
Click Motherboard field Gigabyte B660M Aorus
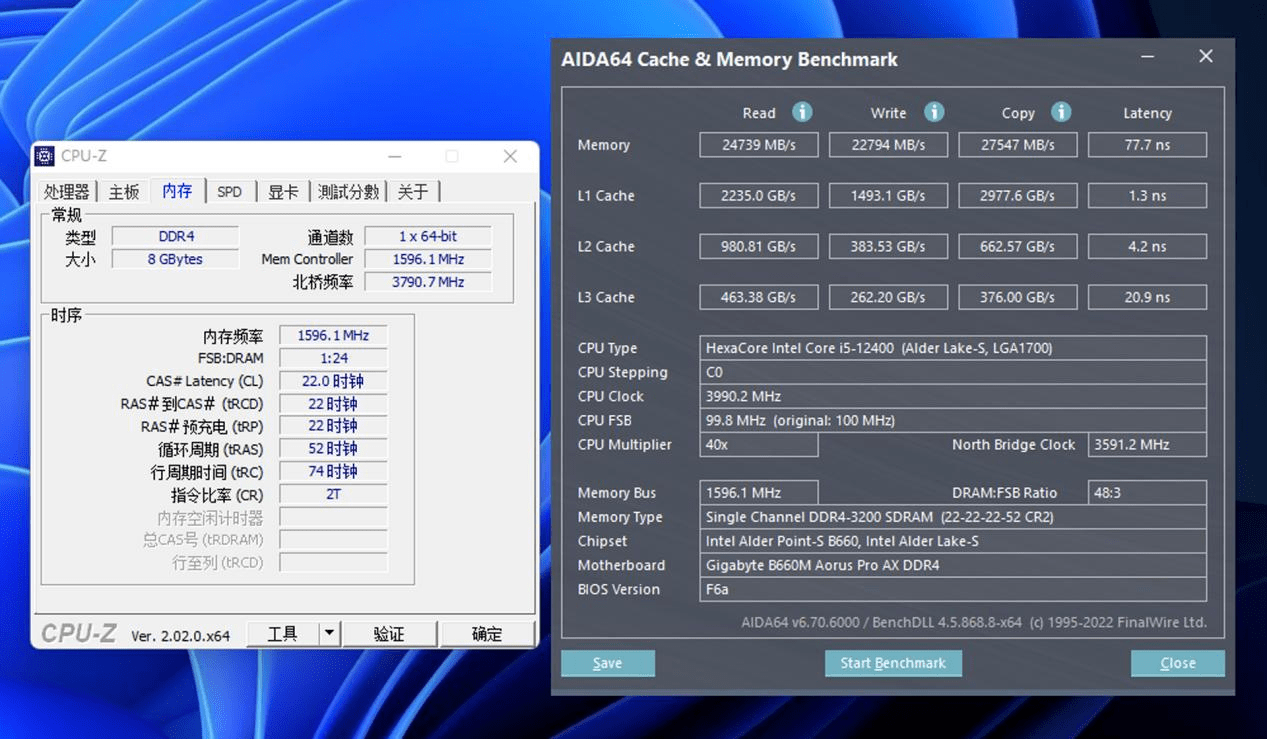pyautogui.click(x=953, y=565)
